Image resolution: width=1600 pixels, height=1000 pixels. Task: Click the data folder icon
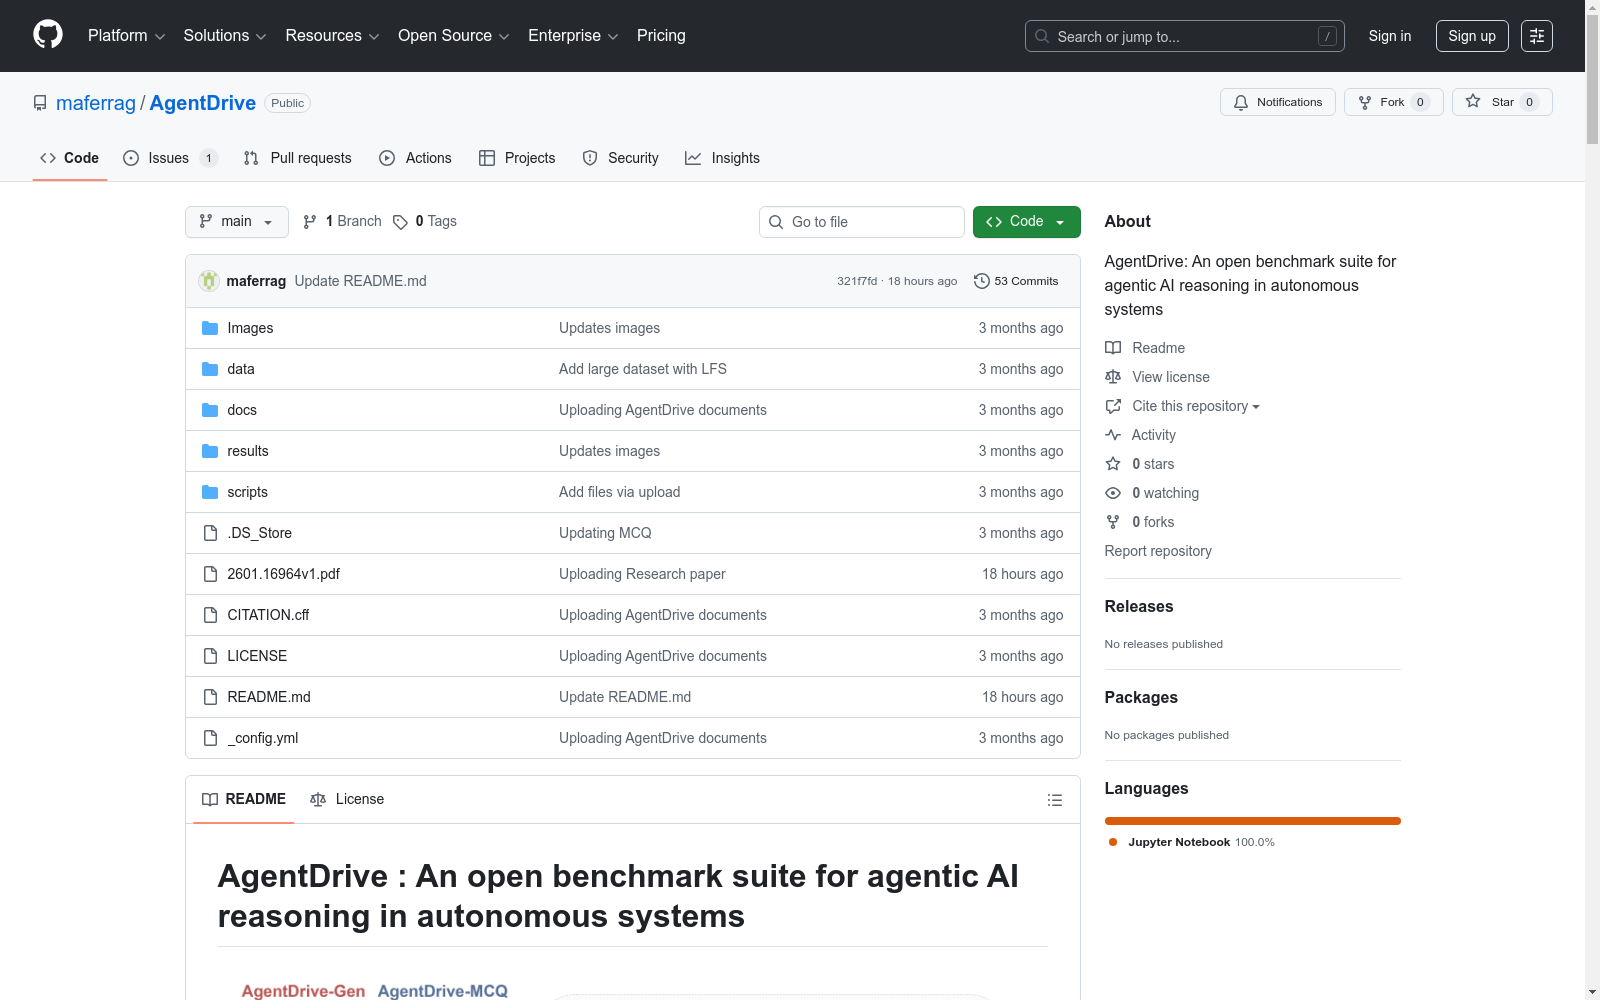pos(210,369)
